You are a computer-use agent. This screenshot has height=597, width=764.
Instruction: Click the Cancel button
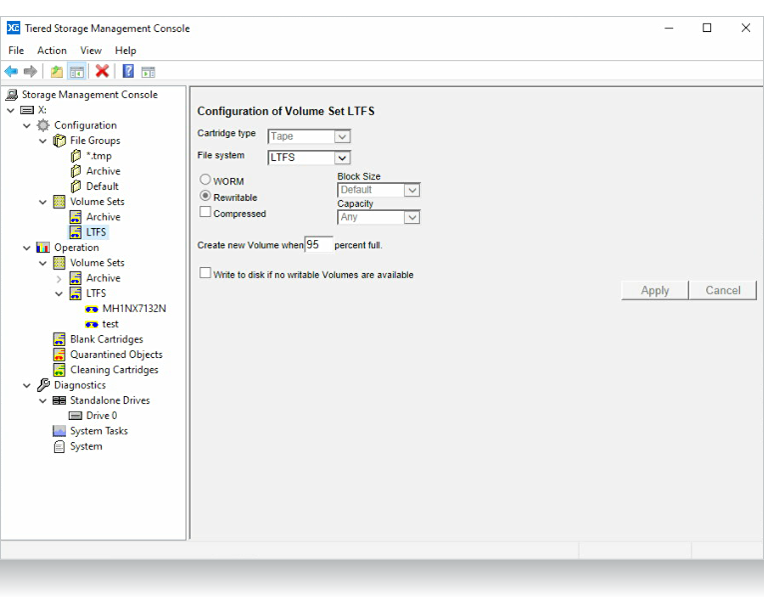(x=723, y=290)
